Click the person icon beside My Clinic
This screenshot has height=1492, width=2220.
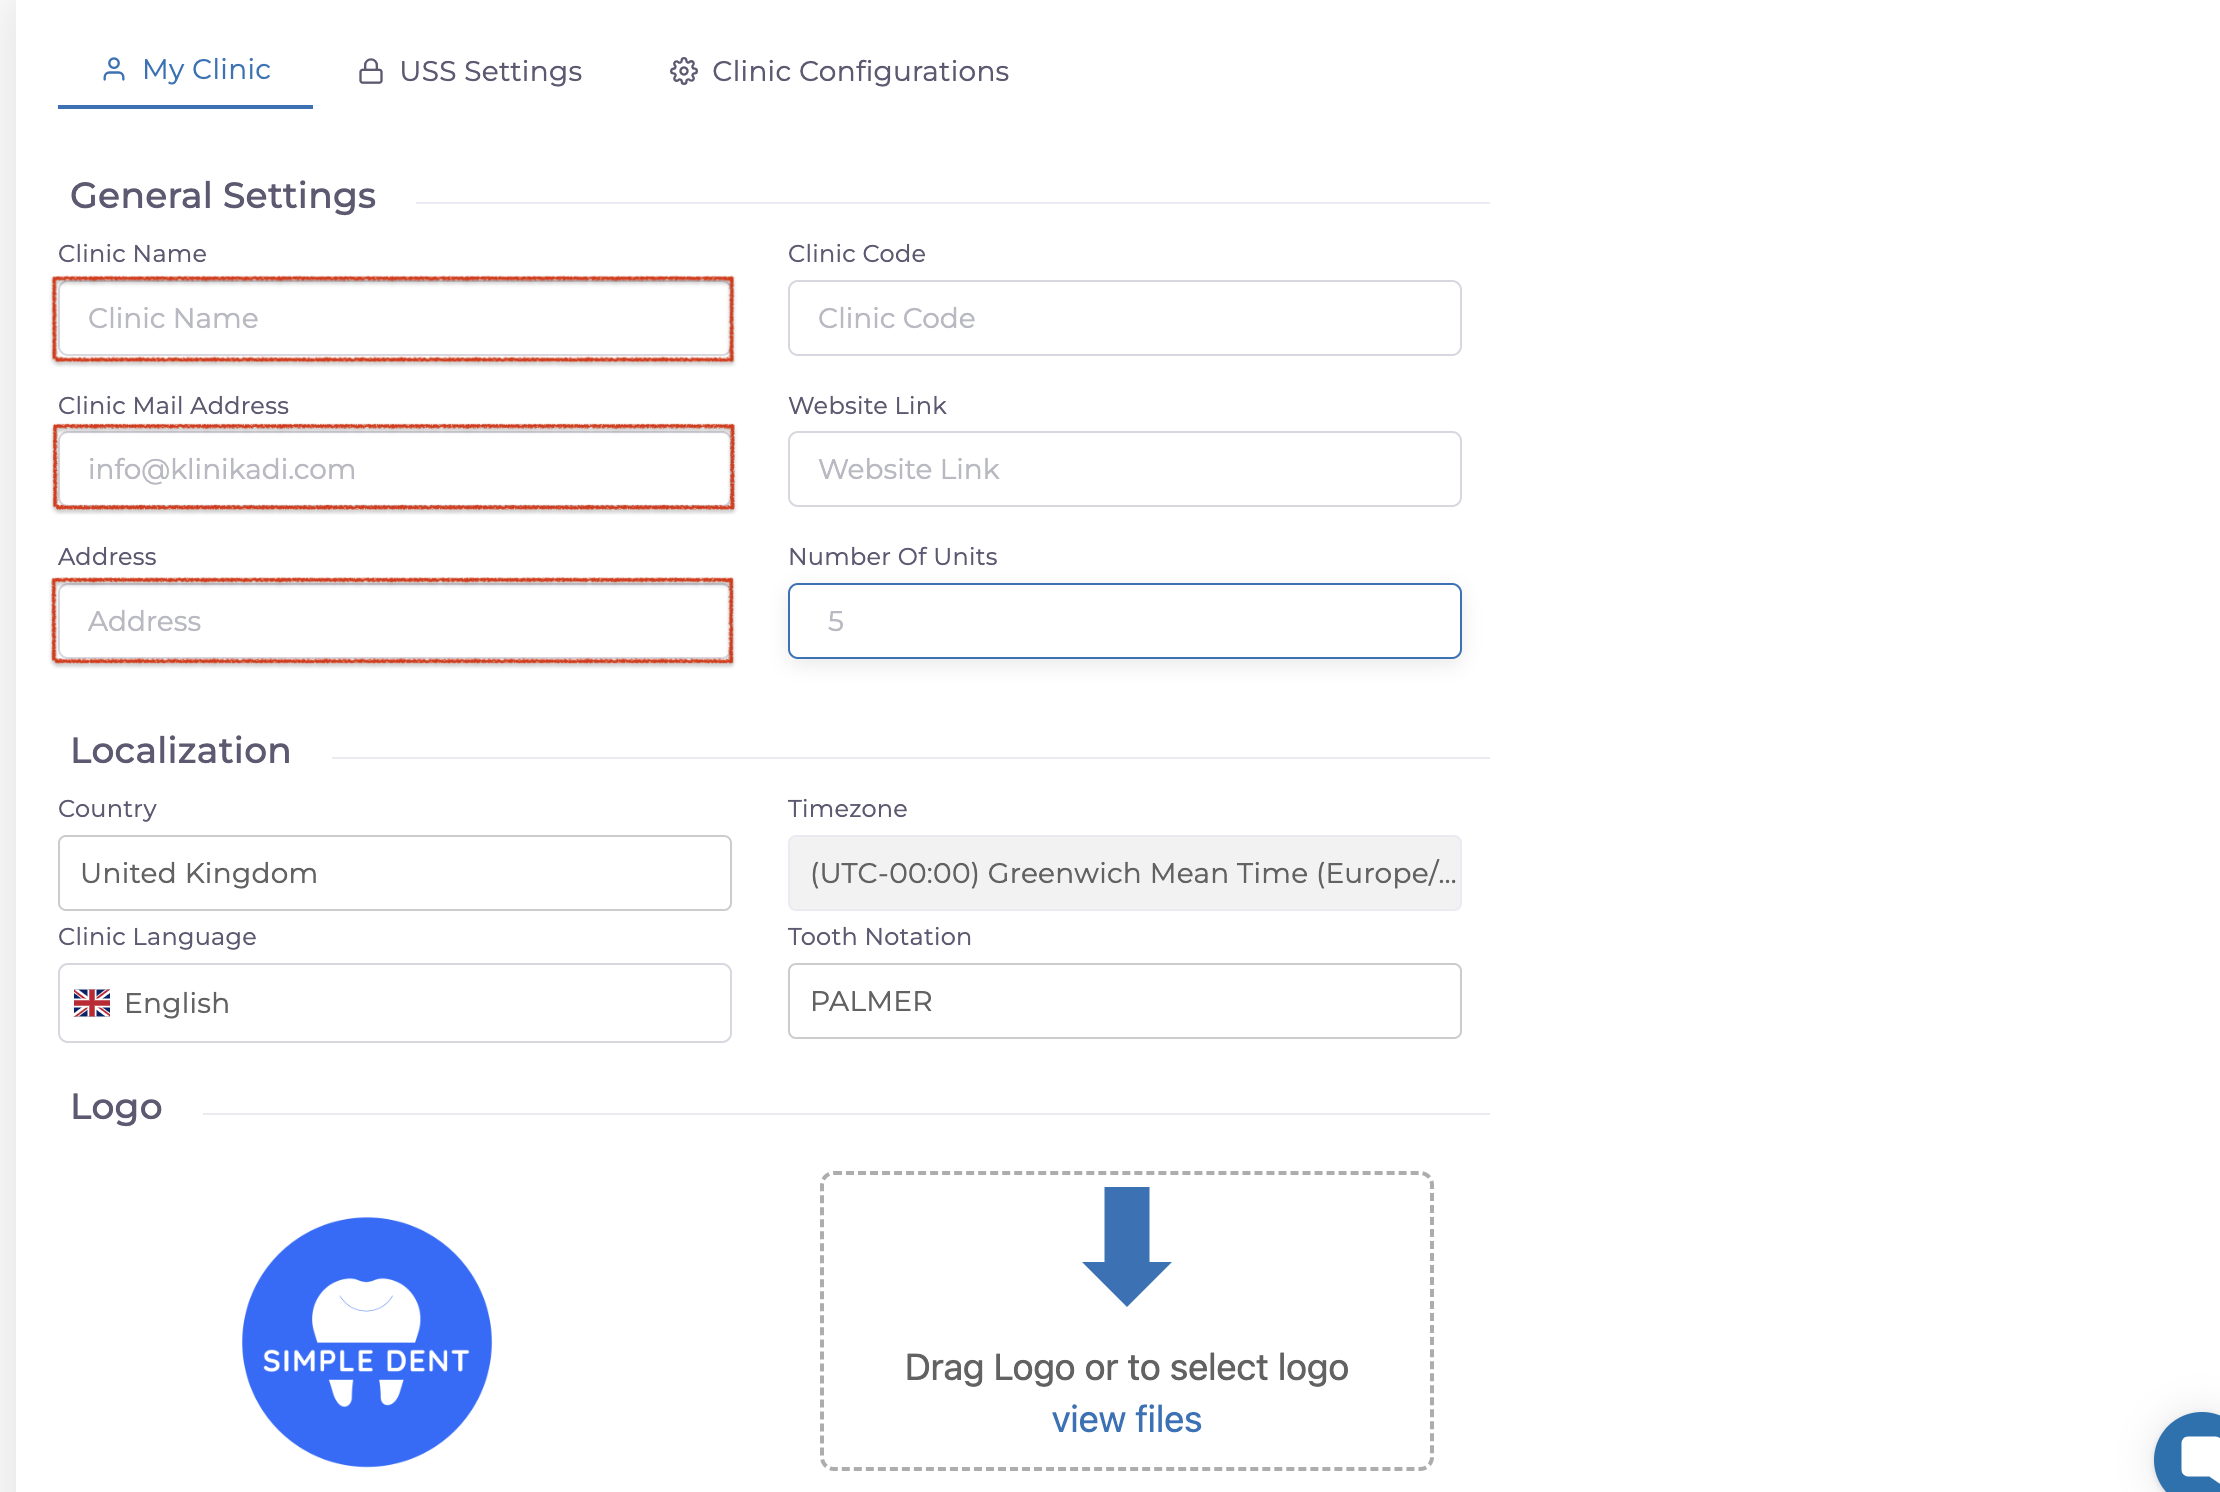pos(114,69)
